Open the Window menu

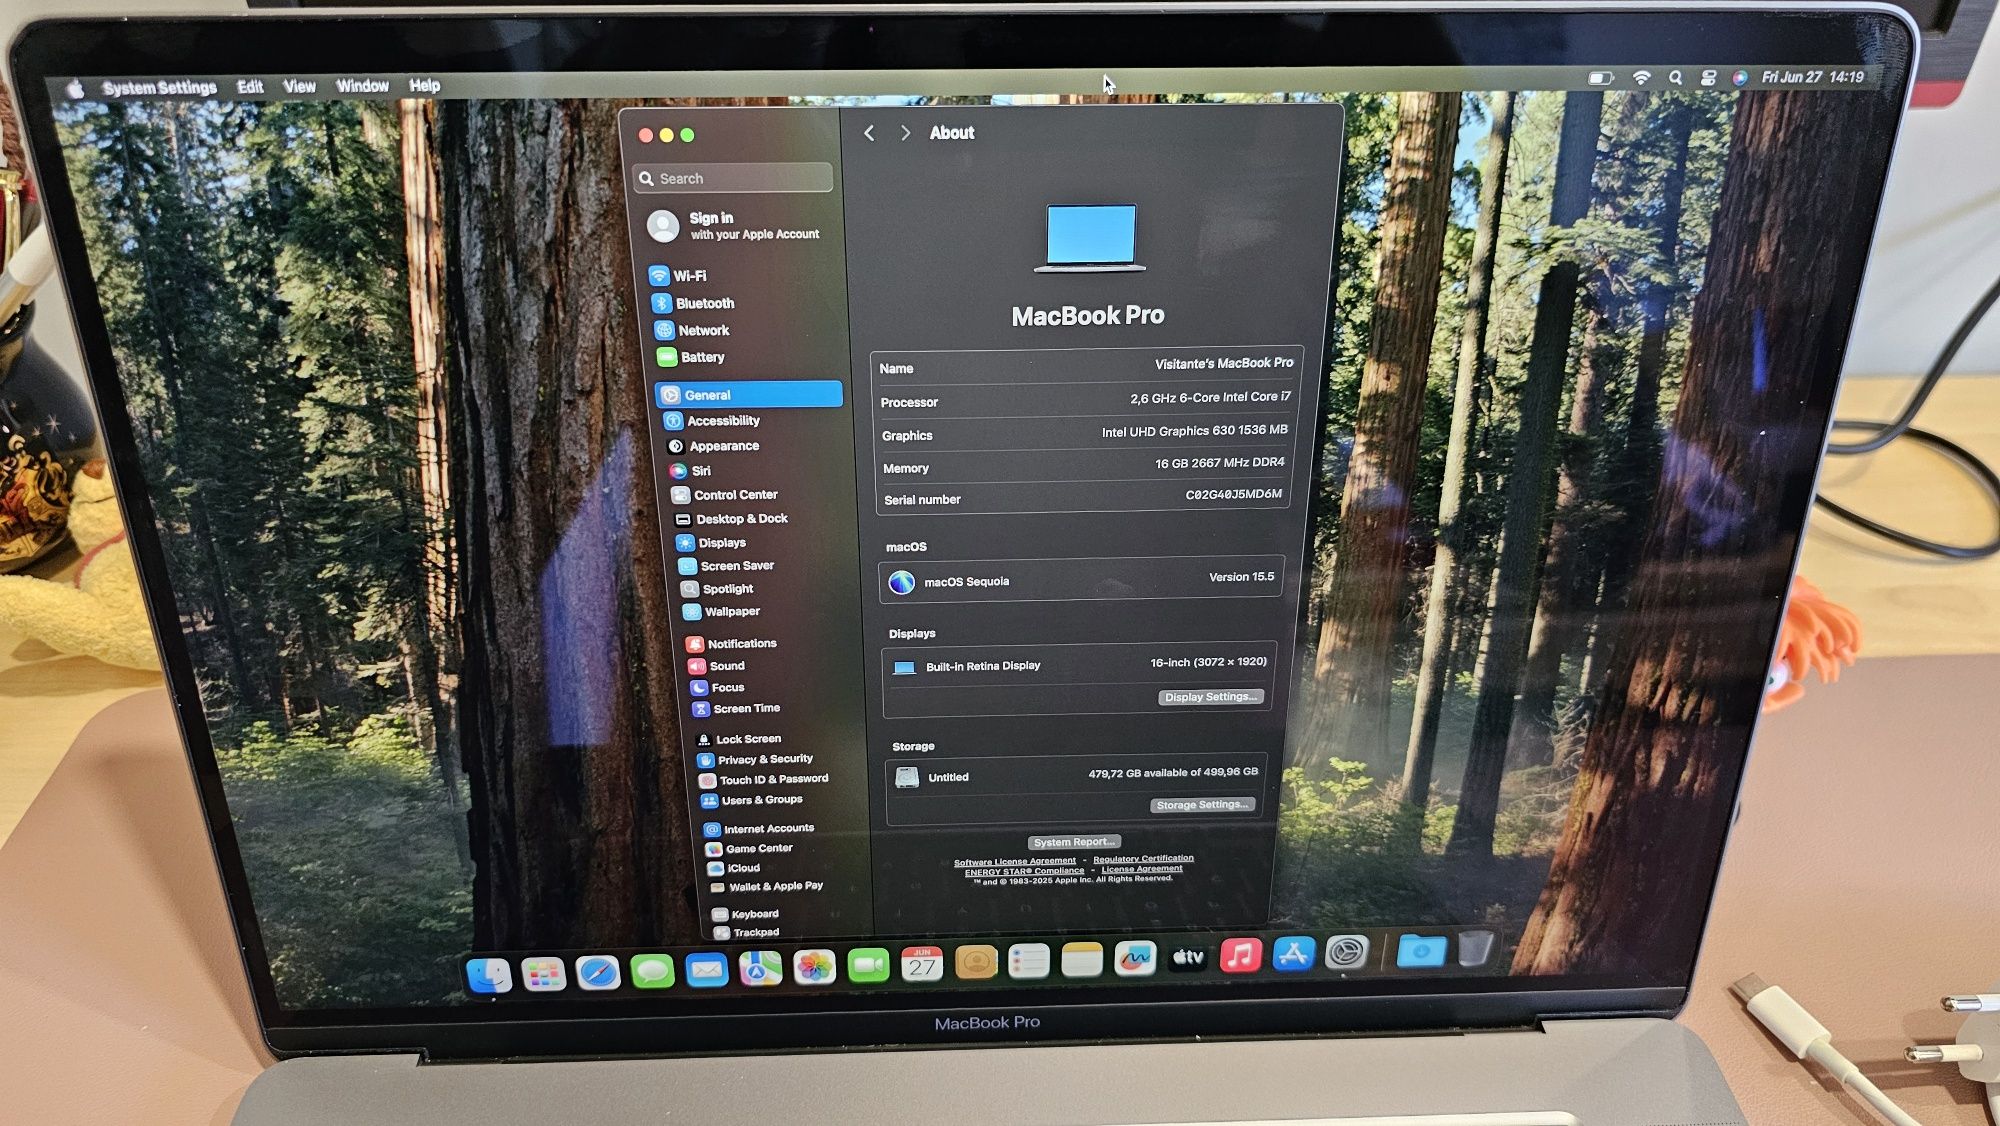point(362,86)
